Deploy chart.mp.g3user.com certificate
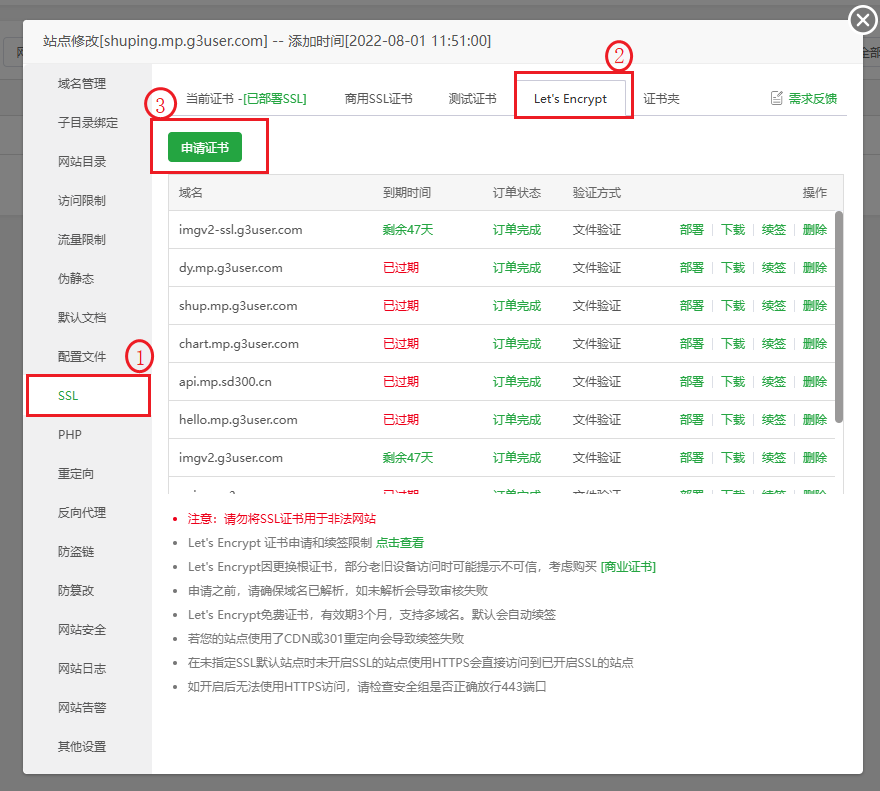Image resolution: width=880 pixels, height=791 pixels. pyautogui.click(x=691, y=344)
